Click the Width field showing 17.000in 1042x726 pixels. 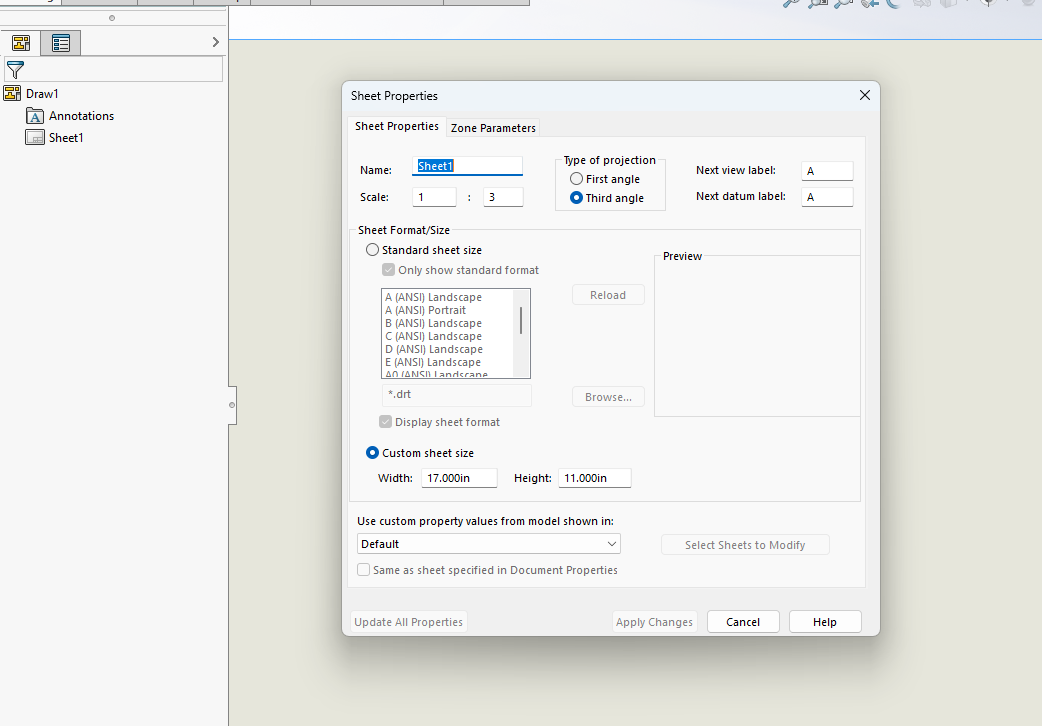[x=459, y=478]
